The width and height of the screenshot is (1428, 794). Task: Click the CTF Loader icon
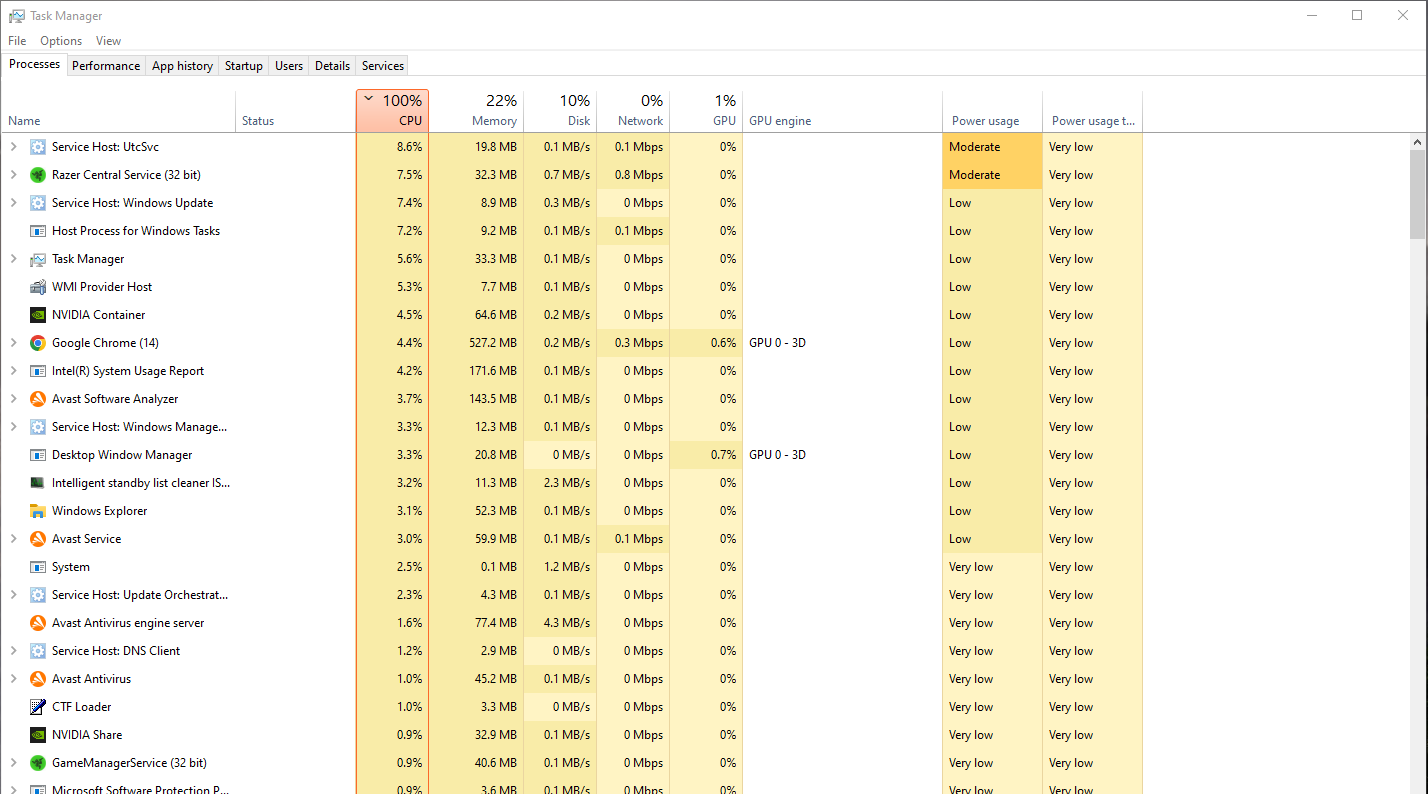38,707
